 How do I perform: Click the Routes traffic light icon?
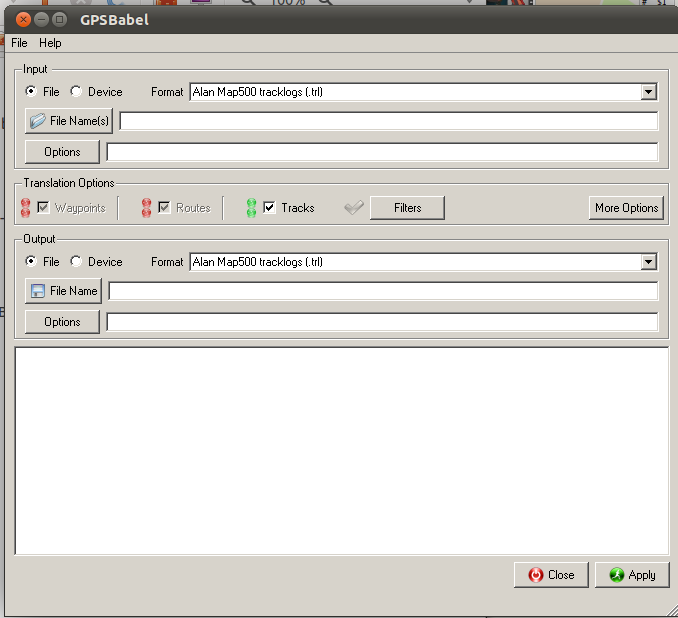click(146, 208)
